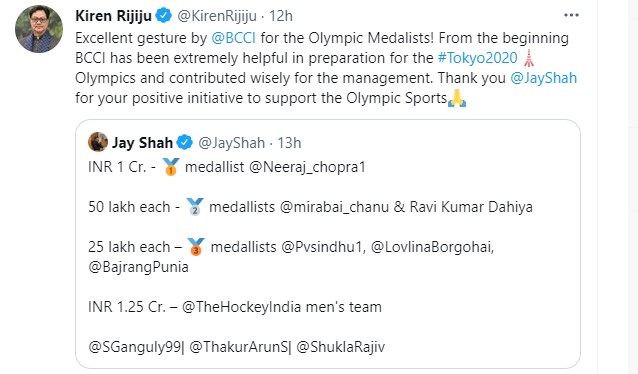Click Jay Shah's verified badge
638x374 pixels.
pyautogui.click(x=185, y=142)
